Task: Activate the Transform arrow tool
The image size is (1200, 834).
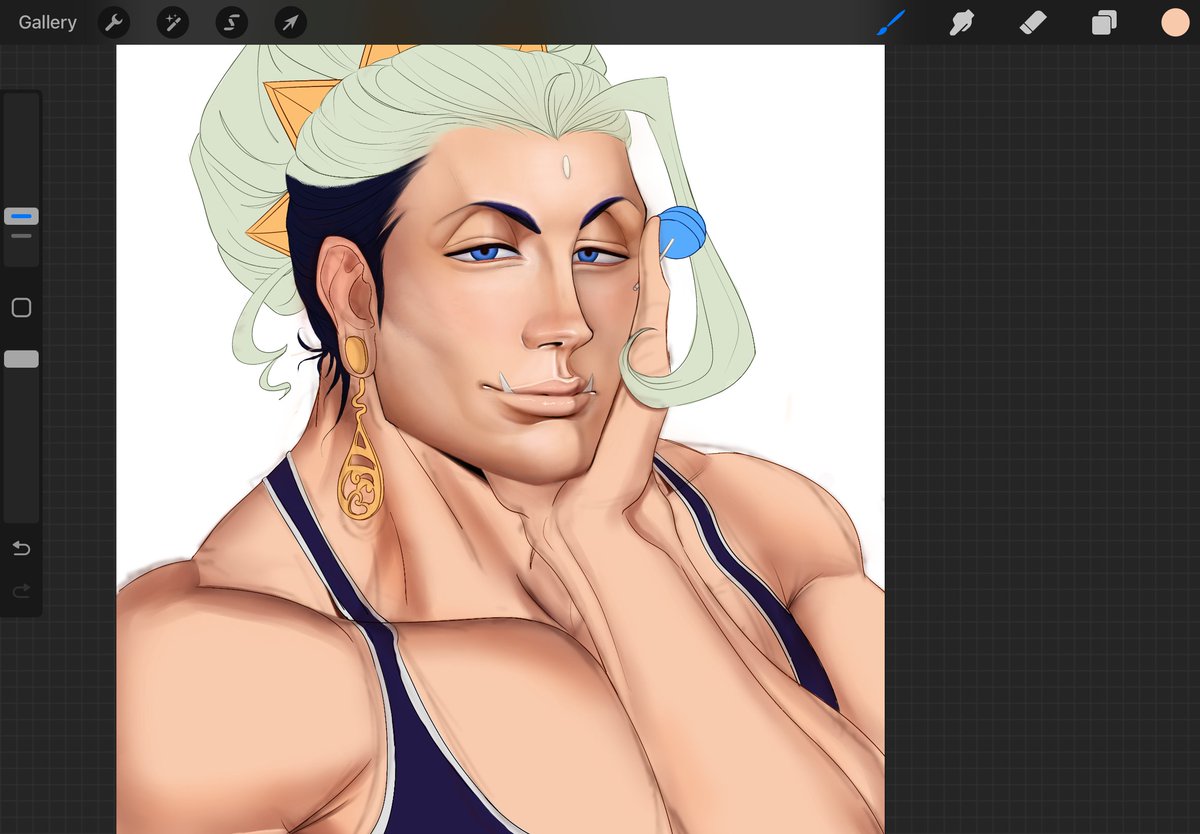Action: pyautogui.click(x=291, y=22)
